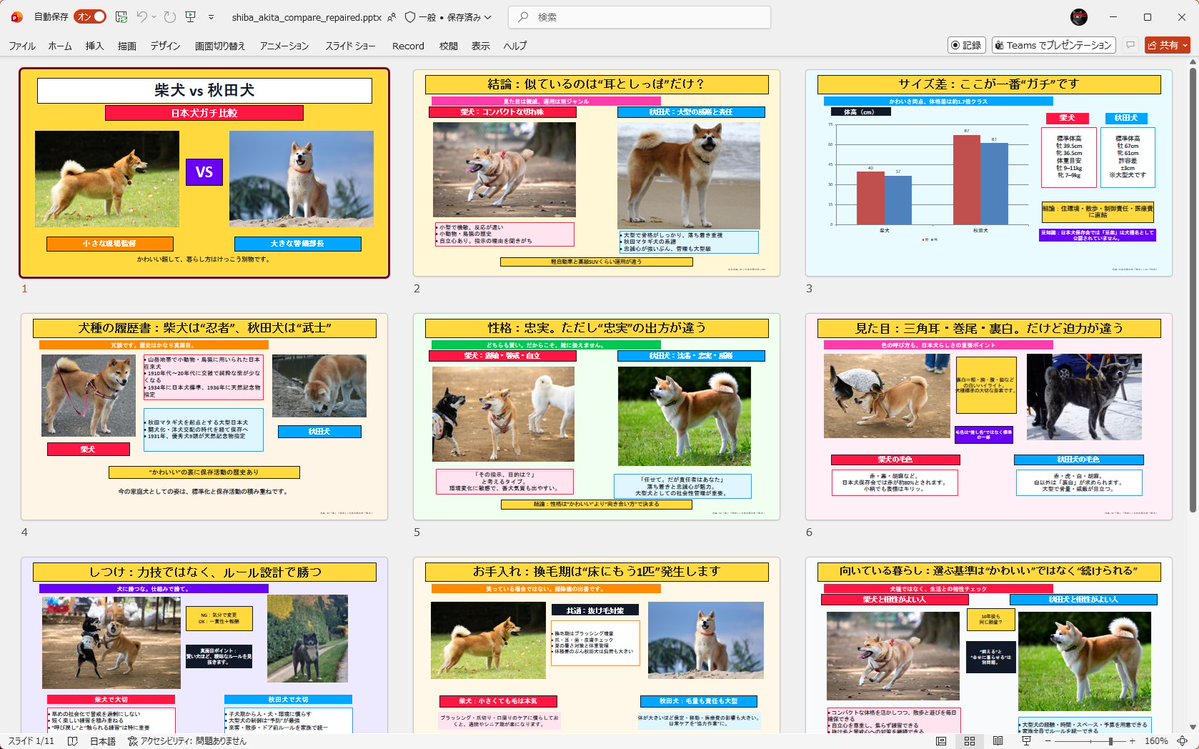Switch to the ホーム tab
This screenshot has width=1199, height=749.
point(60,46)
